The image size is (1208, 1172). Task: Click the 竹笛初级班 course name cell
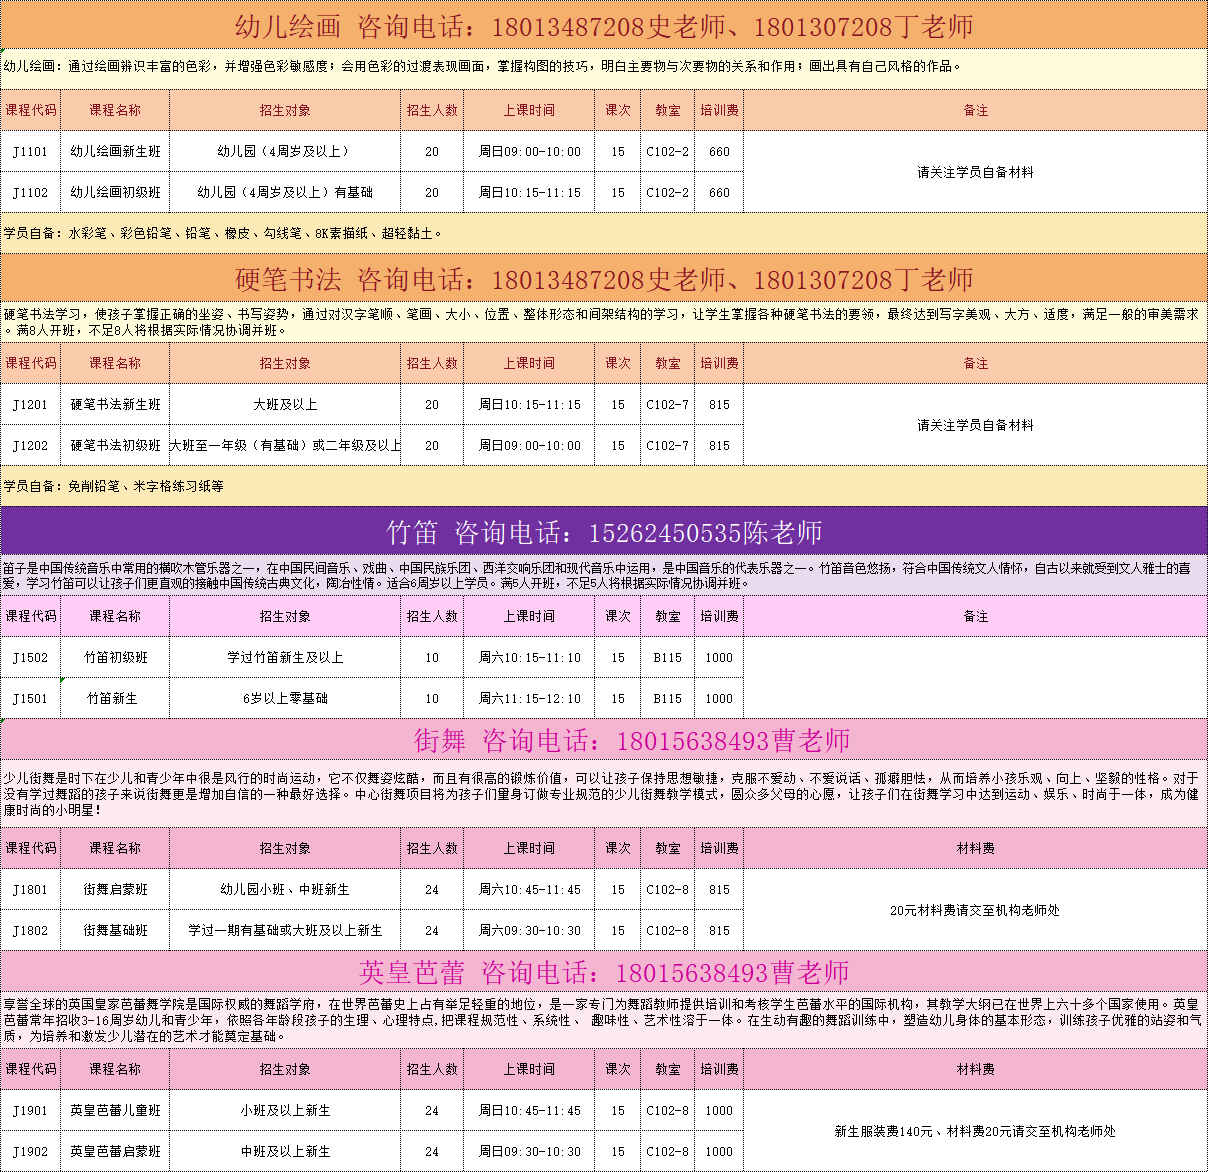115,658
